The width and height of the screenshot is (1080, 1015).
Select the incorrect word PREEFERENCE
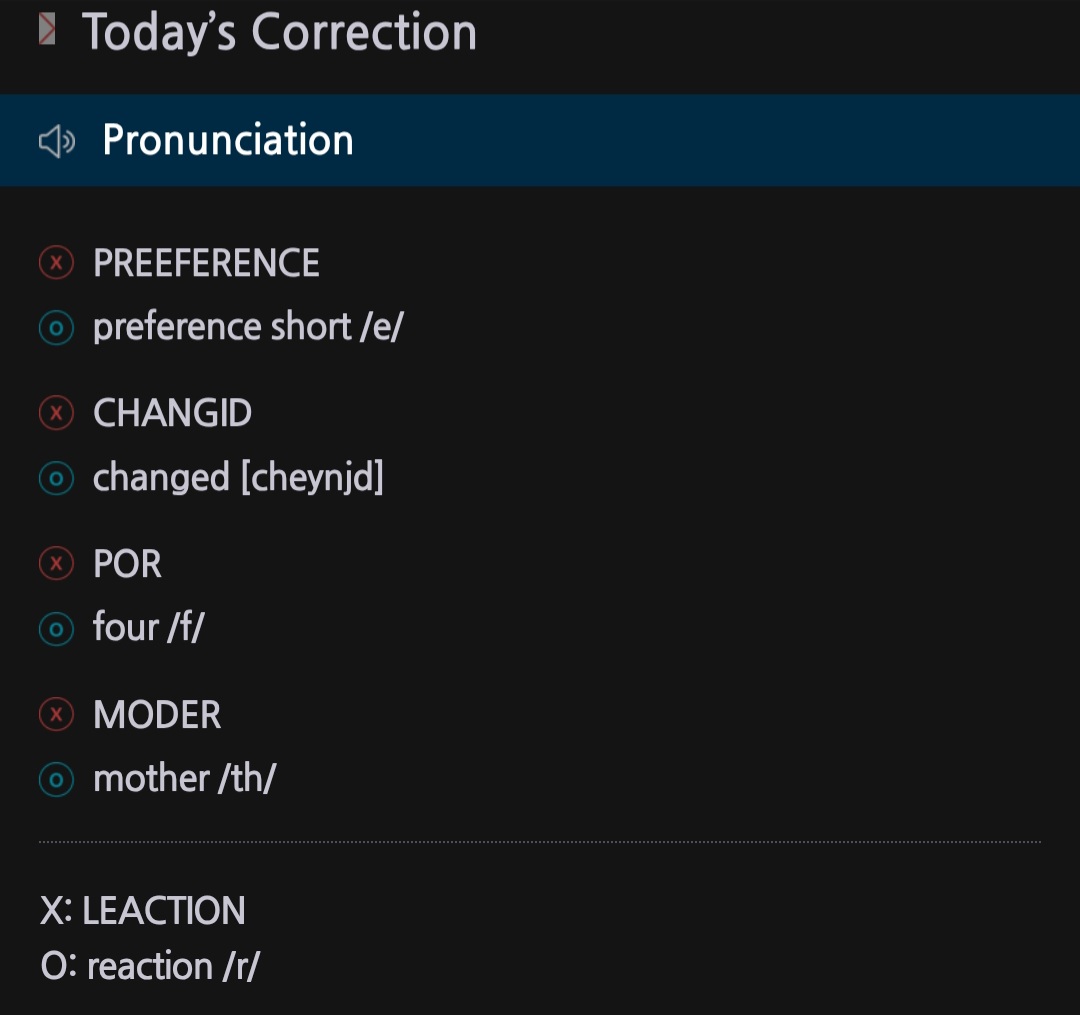coord(206,263)
